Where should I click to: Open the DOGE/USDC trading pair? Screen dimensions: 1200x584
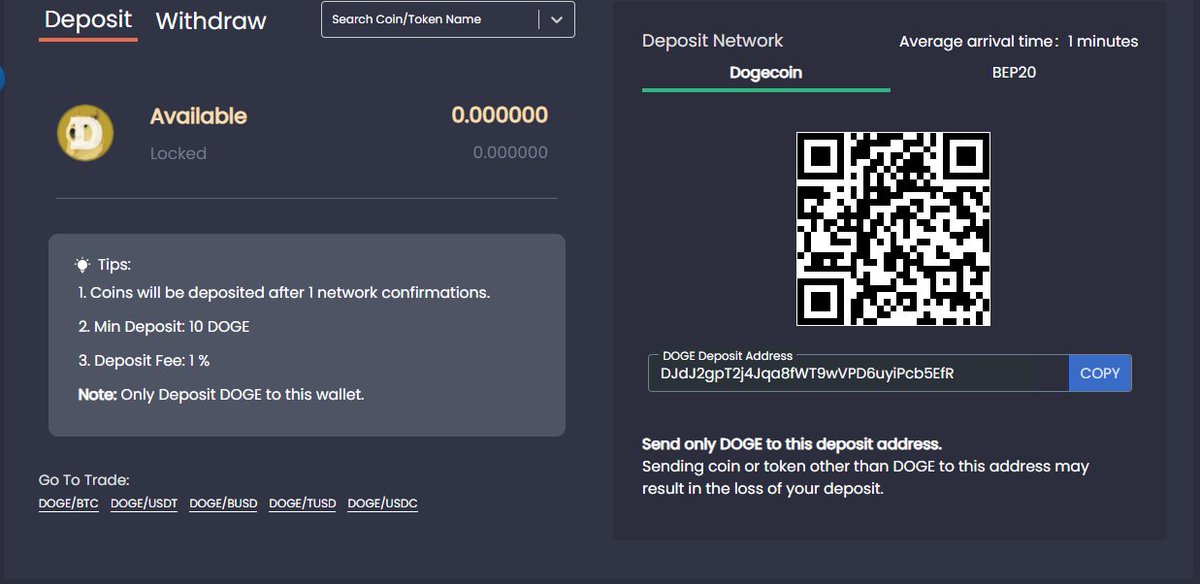(383, 503)
